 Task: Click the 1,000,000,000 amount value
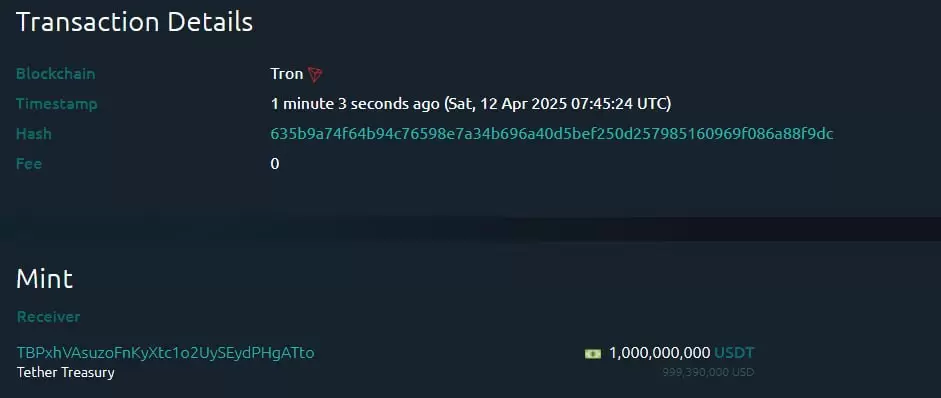(x=660, y=353)
